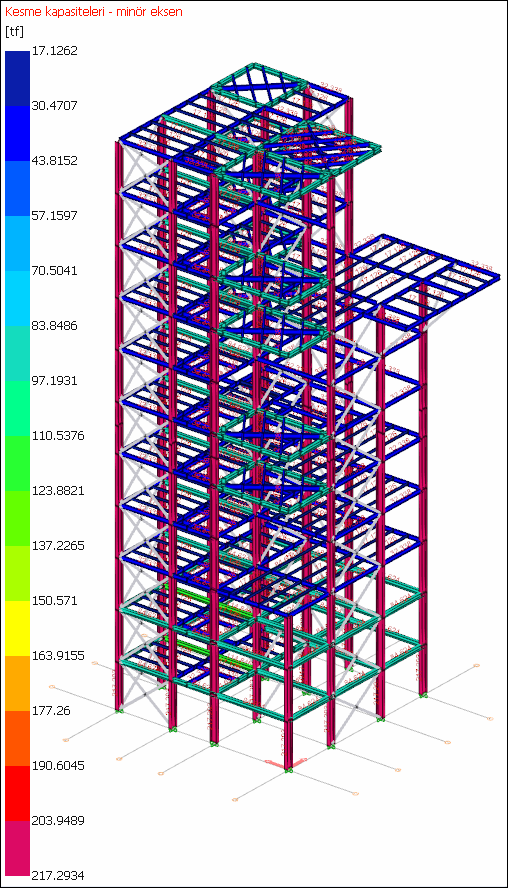Viewport: 508px width, 888px height.
Task: Click the teal legend band below 83.8486
Action: pyautogui.click(x=17, y=353)
